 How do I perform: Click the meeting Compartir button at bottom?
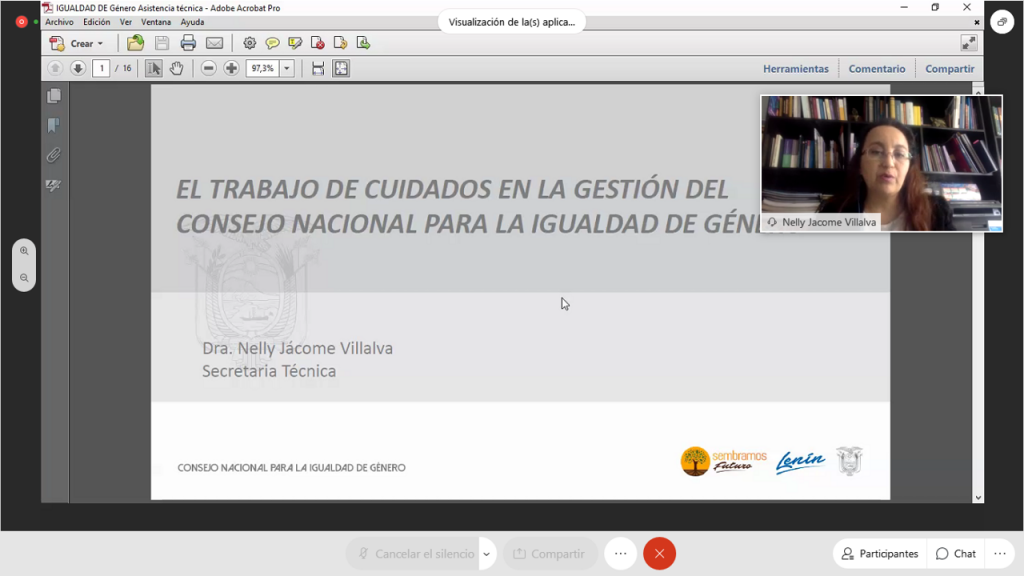[550, 554]
